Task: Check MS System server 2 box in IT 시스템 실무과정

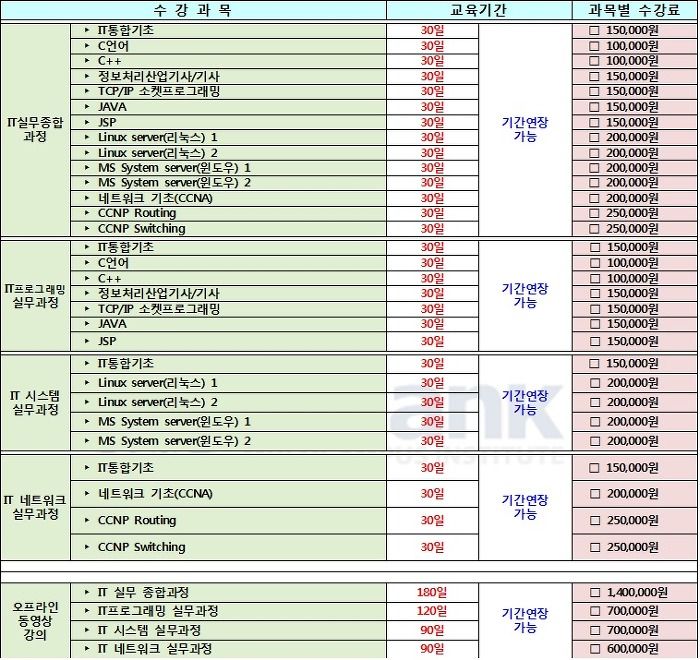Action: [x=595, y=441]
